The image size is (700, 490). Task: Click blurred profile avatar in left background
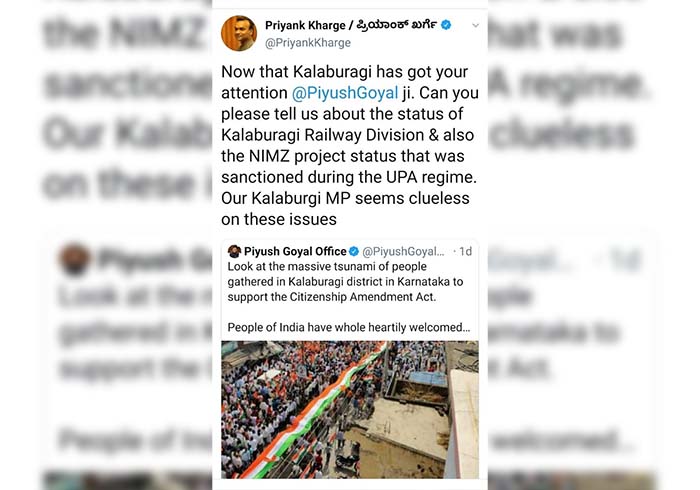[x=75, y=260]
